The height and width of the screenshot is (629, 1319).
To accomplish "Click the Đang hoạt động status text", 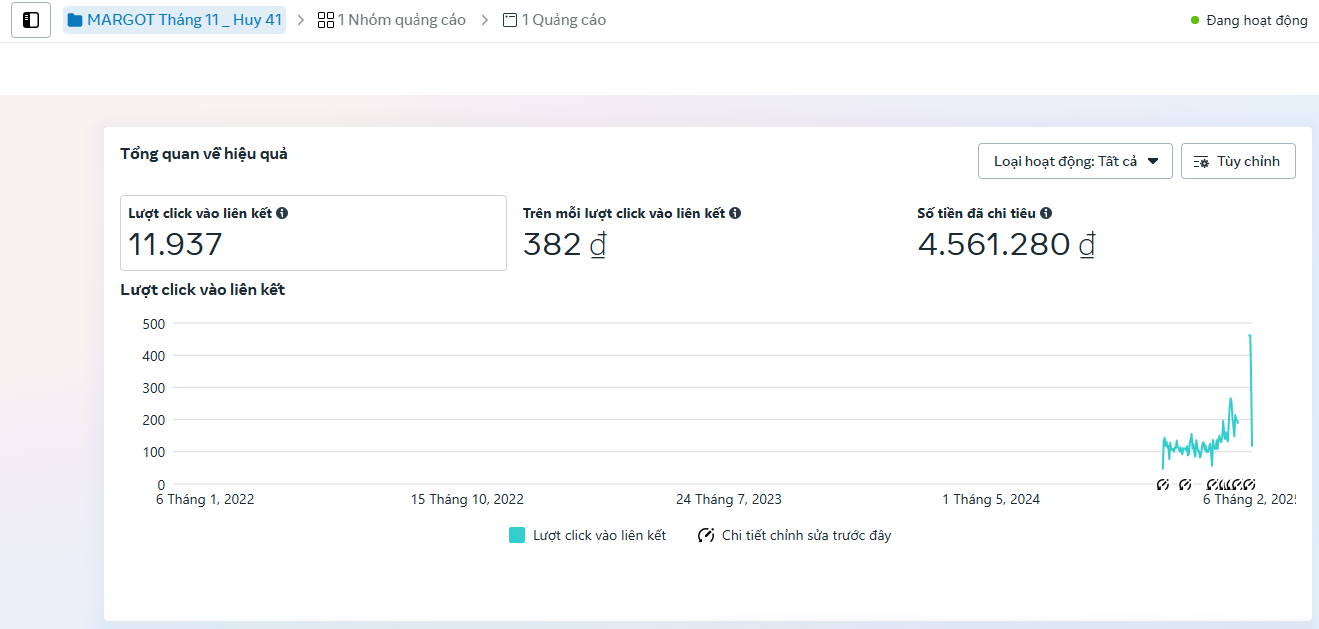I will pyautogui.click(x=1257, y=20).
